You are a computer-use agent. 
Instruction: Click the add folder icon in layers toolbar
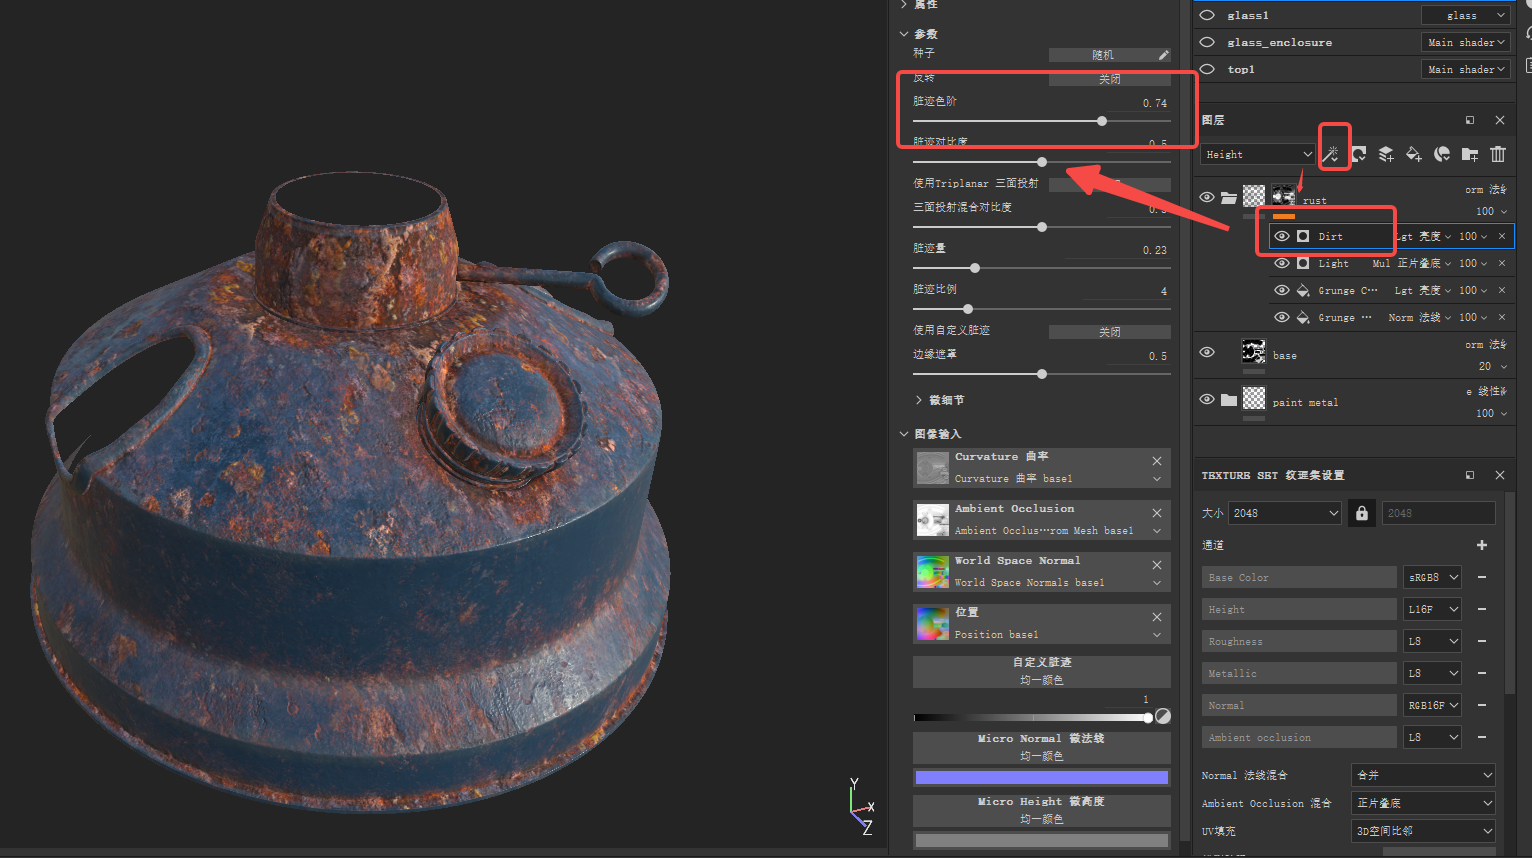pyautogui.click(x=1470, y=154)
